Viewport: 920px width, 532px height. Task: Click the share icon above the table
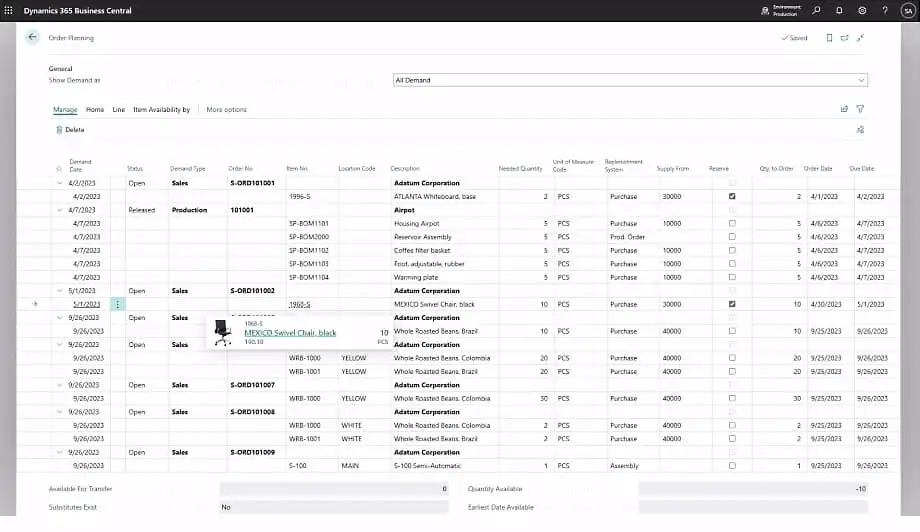point(844,109)
